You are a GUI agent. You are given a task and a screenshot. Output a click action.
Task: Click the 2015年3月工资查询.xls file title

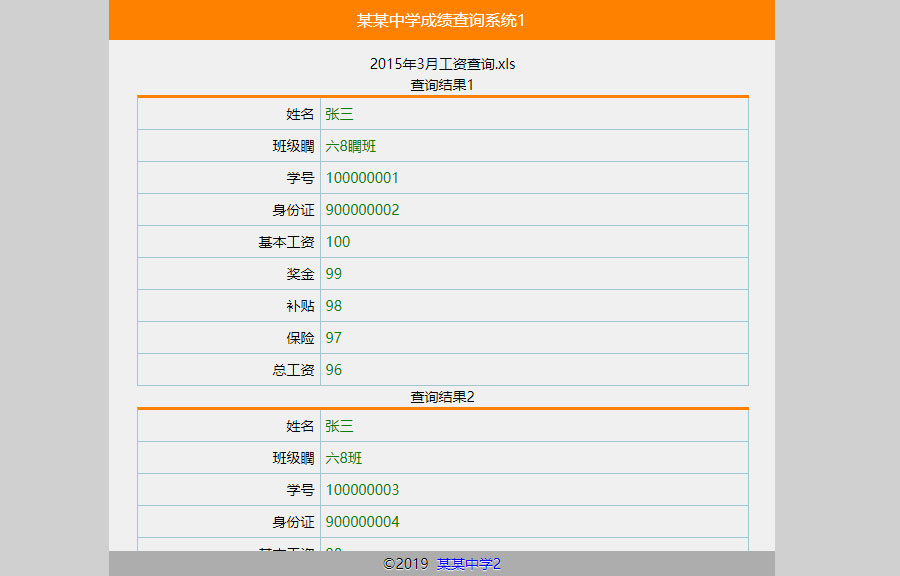coord(442,64)
